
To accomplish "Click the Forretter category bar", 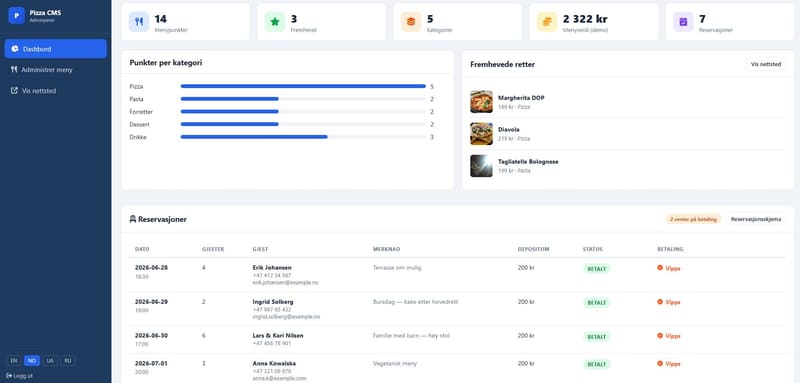I will point(303,112).
